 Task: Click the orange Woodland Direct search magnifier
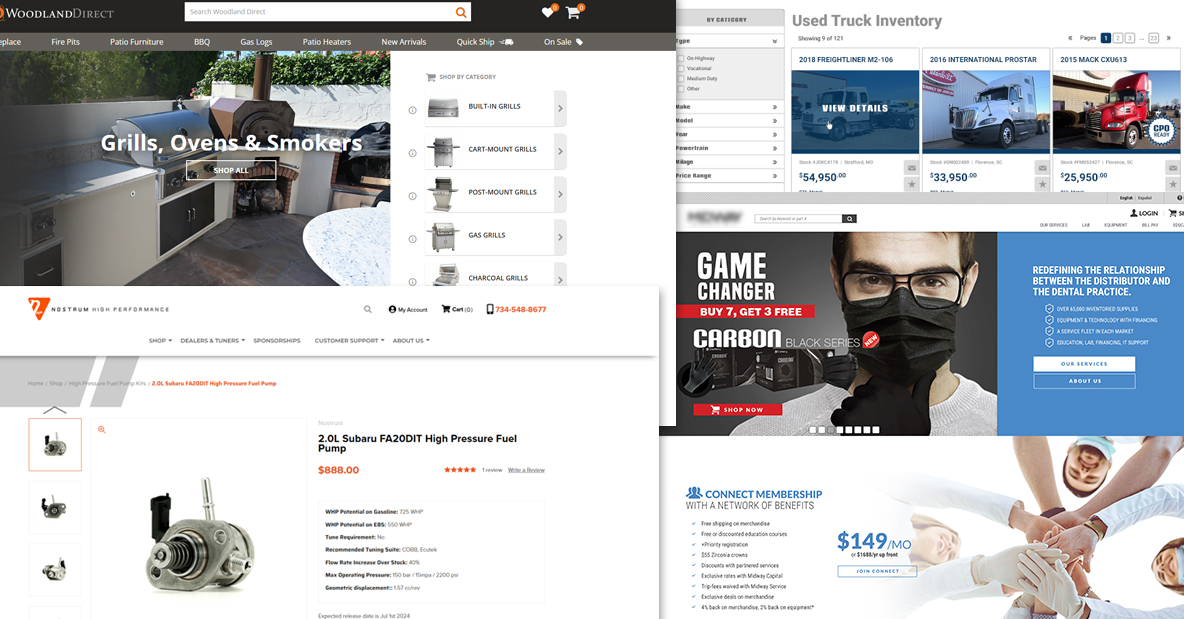[x=461, y=12]
